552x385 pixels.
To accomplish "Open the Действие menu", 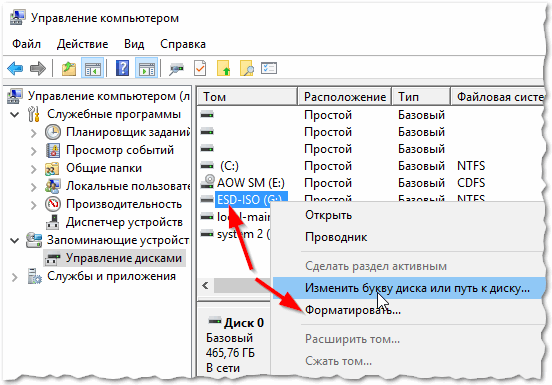I will [82, 44].
